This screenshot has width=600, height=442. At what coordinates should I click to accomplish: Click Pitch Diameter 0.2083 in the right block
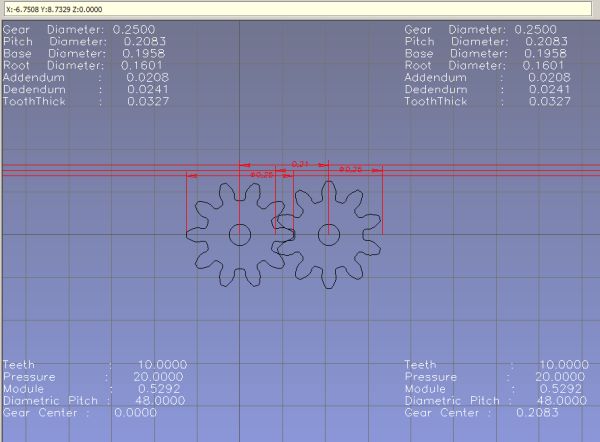(486, 41)
